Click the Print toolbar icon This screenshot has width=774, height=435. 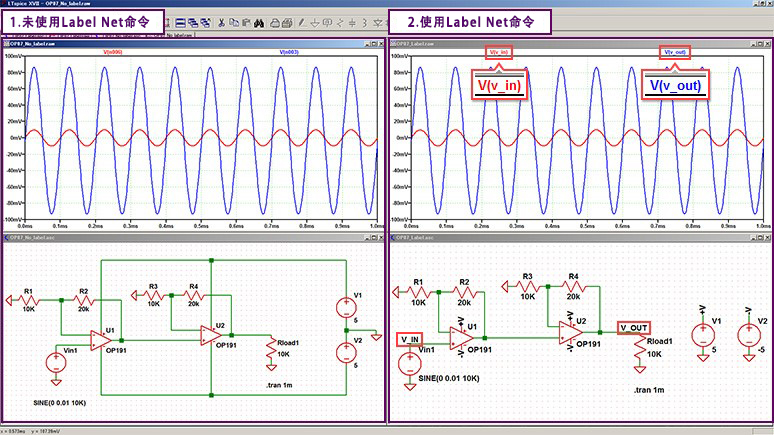point(273,21)
